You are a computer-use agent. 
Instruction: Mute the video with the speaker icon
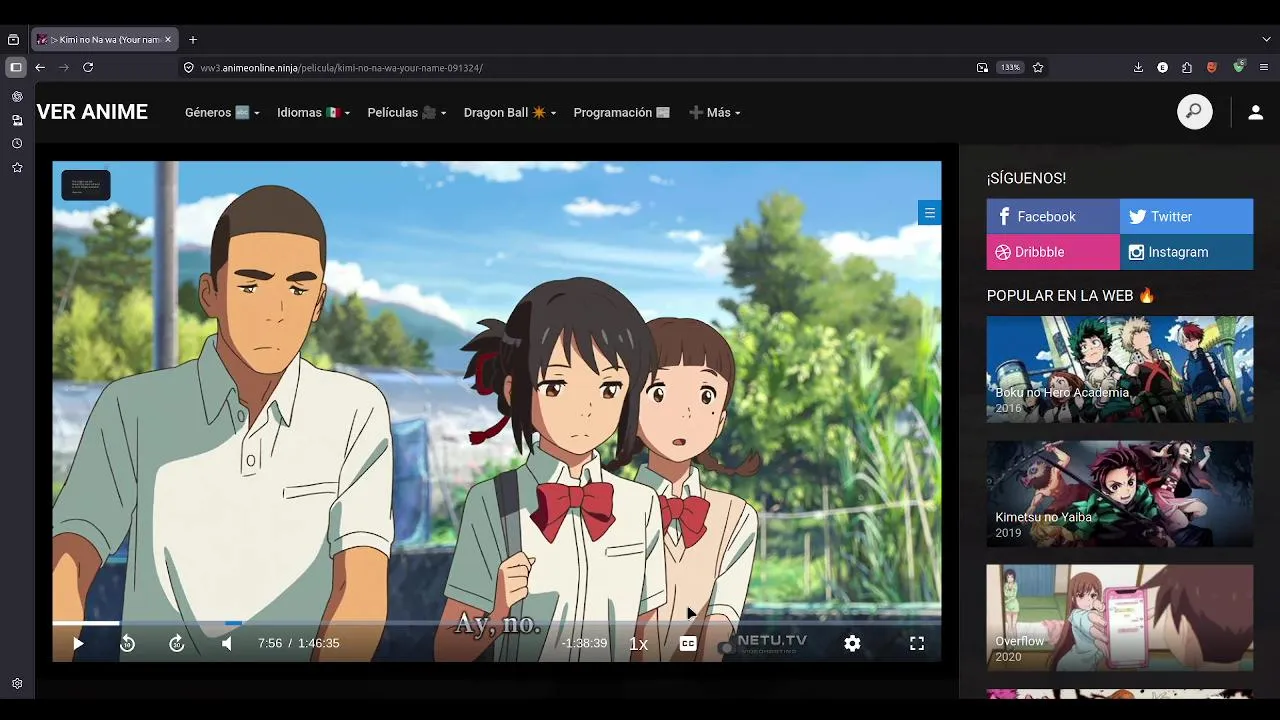(x=227, y=644)
